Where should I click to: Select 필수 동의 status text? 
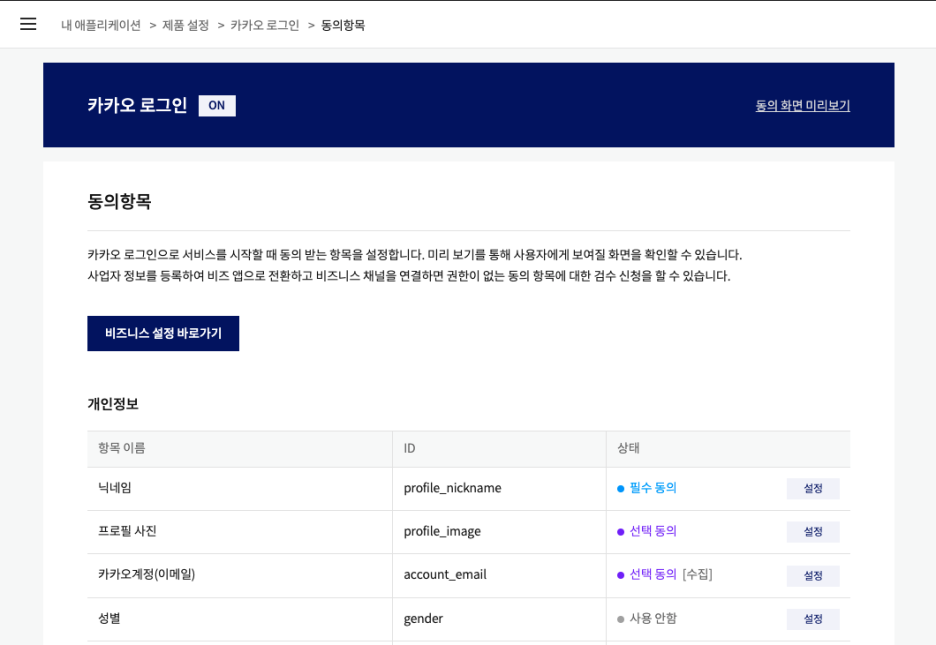(x=653, y=487)
